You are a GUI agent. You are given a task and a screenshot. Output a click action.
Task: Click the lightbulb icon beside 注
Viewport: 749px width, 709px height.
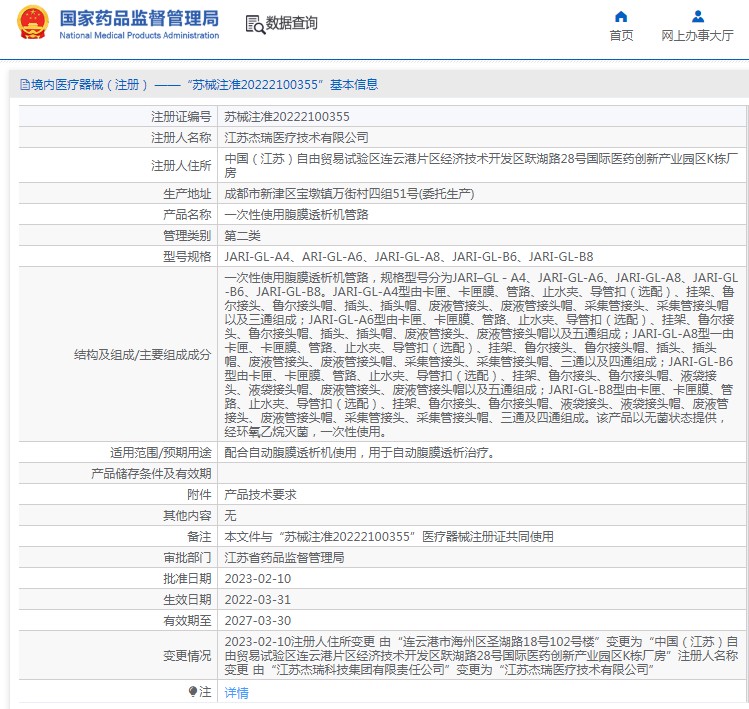point(193,691)
